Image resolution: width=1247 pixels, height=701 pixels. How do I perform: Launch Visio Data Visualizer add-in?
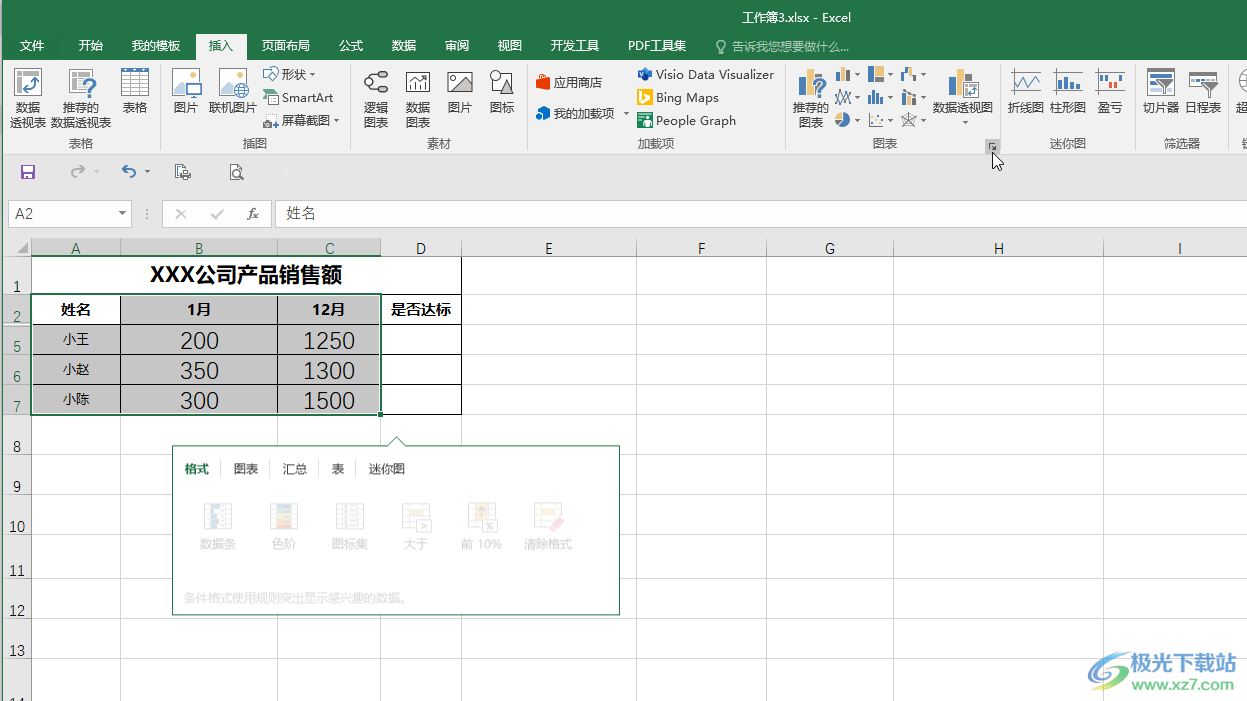(x=705, y=75)
